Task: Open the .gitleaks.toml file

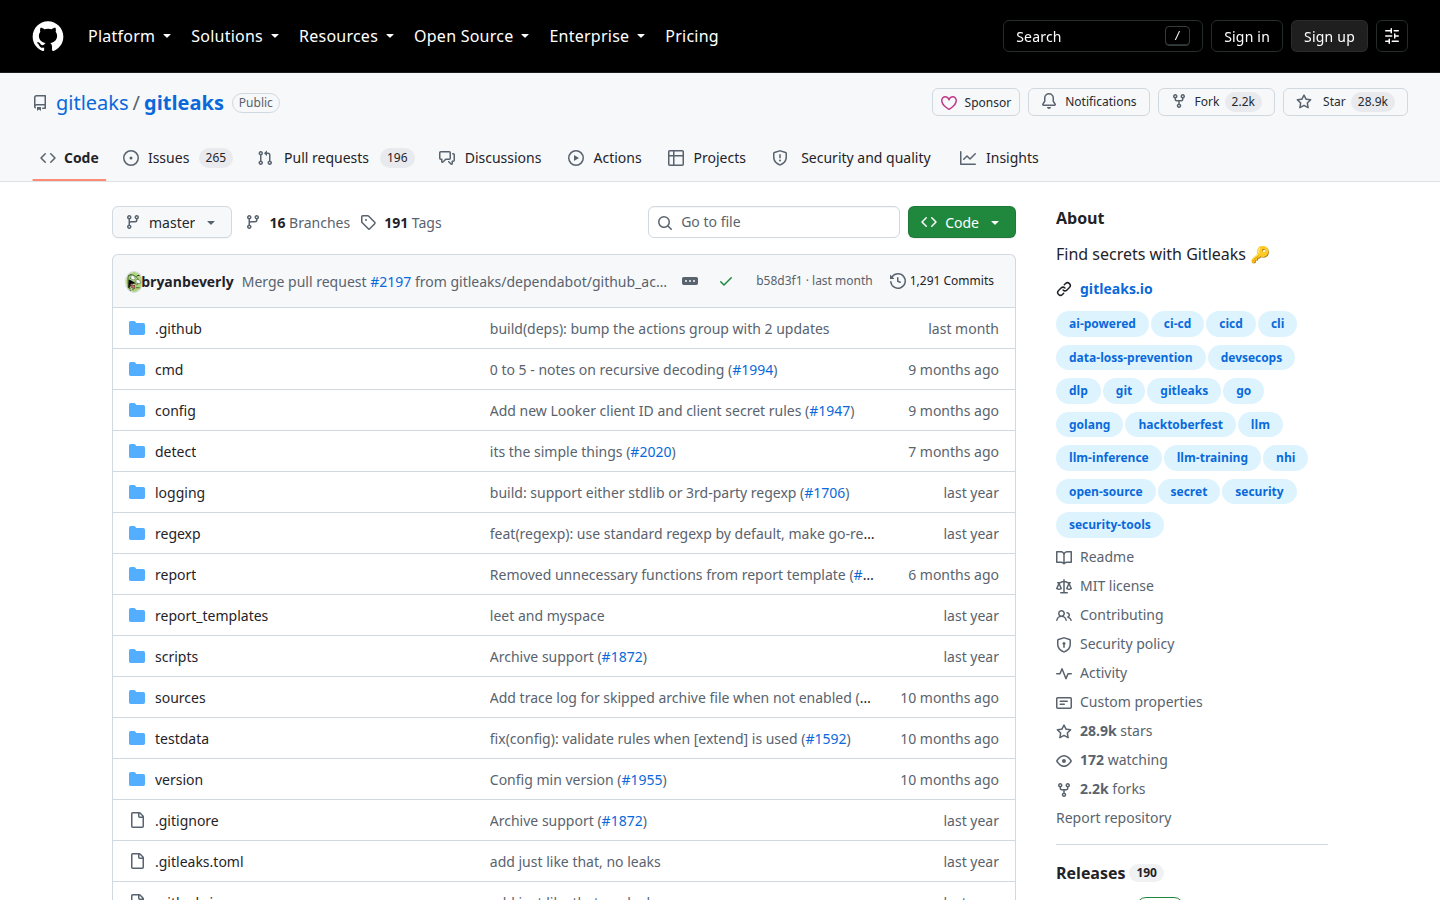Action: 199,862
